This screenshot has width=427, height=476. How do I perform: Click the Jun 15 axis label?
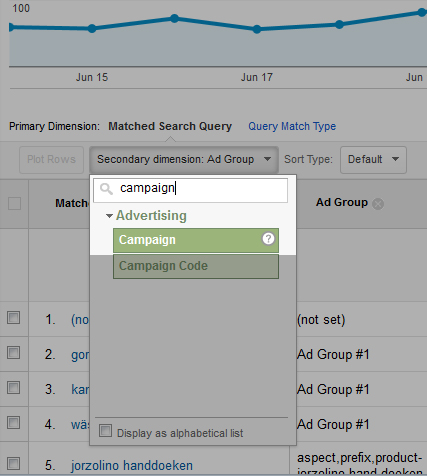tap(92, 77)
